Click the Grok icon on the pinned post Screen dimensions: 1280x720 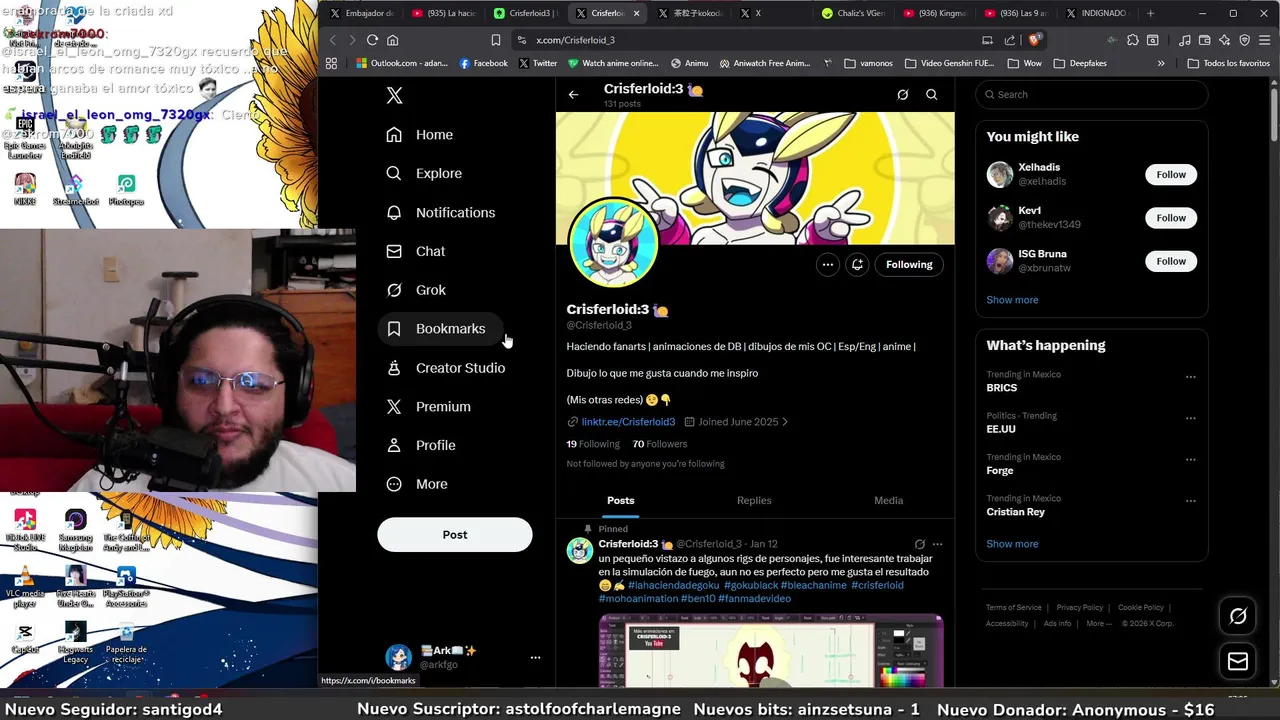[x=919, y=544]
